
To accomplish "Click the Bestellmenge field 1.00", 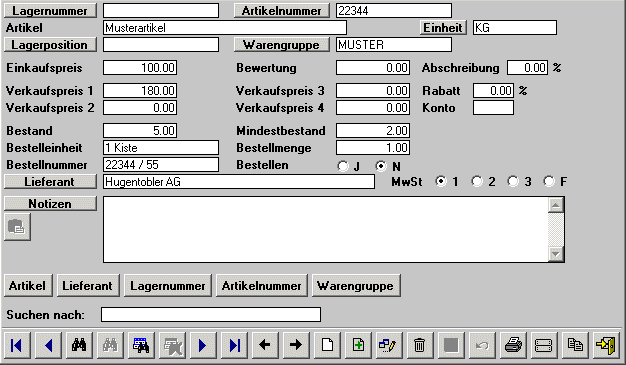I will click(x=373, y=147).
